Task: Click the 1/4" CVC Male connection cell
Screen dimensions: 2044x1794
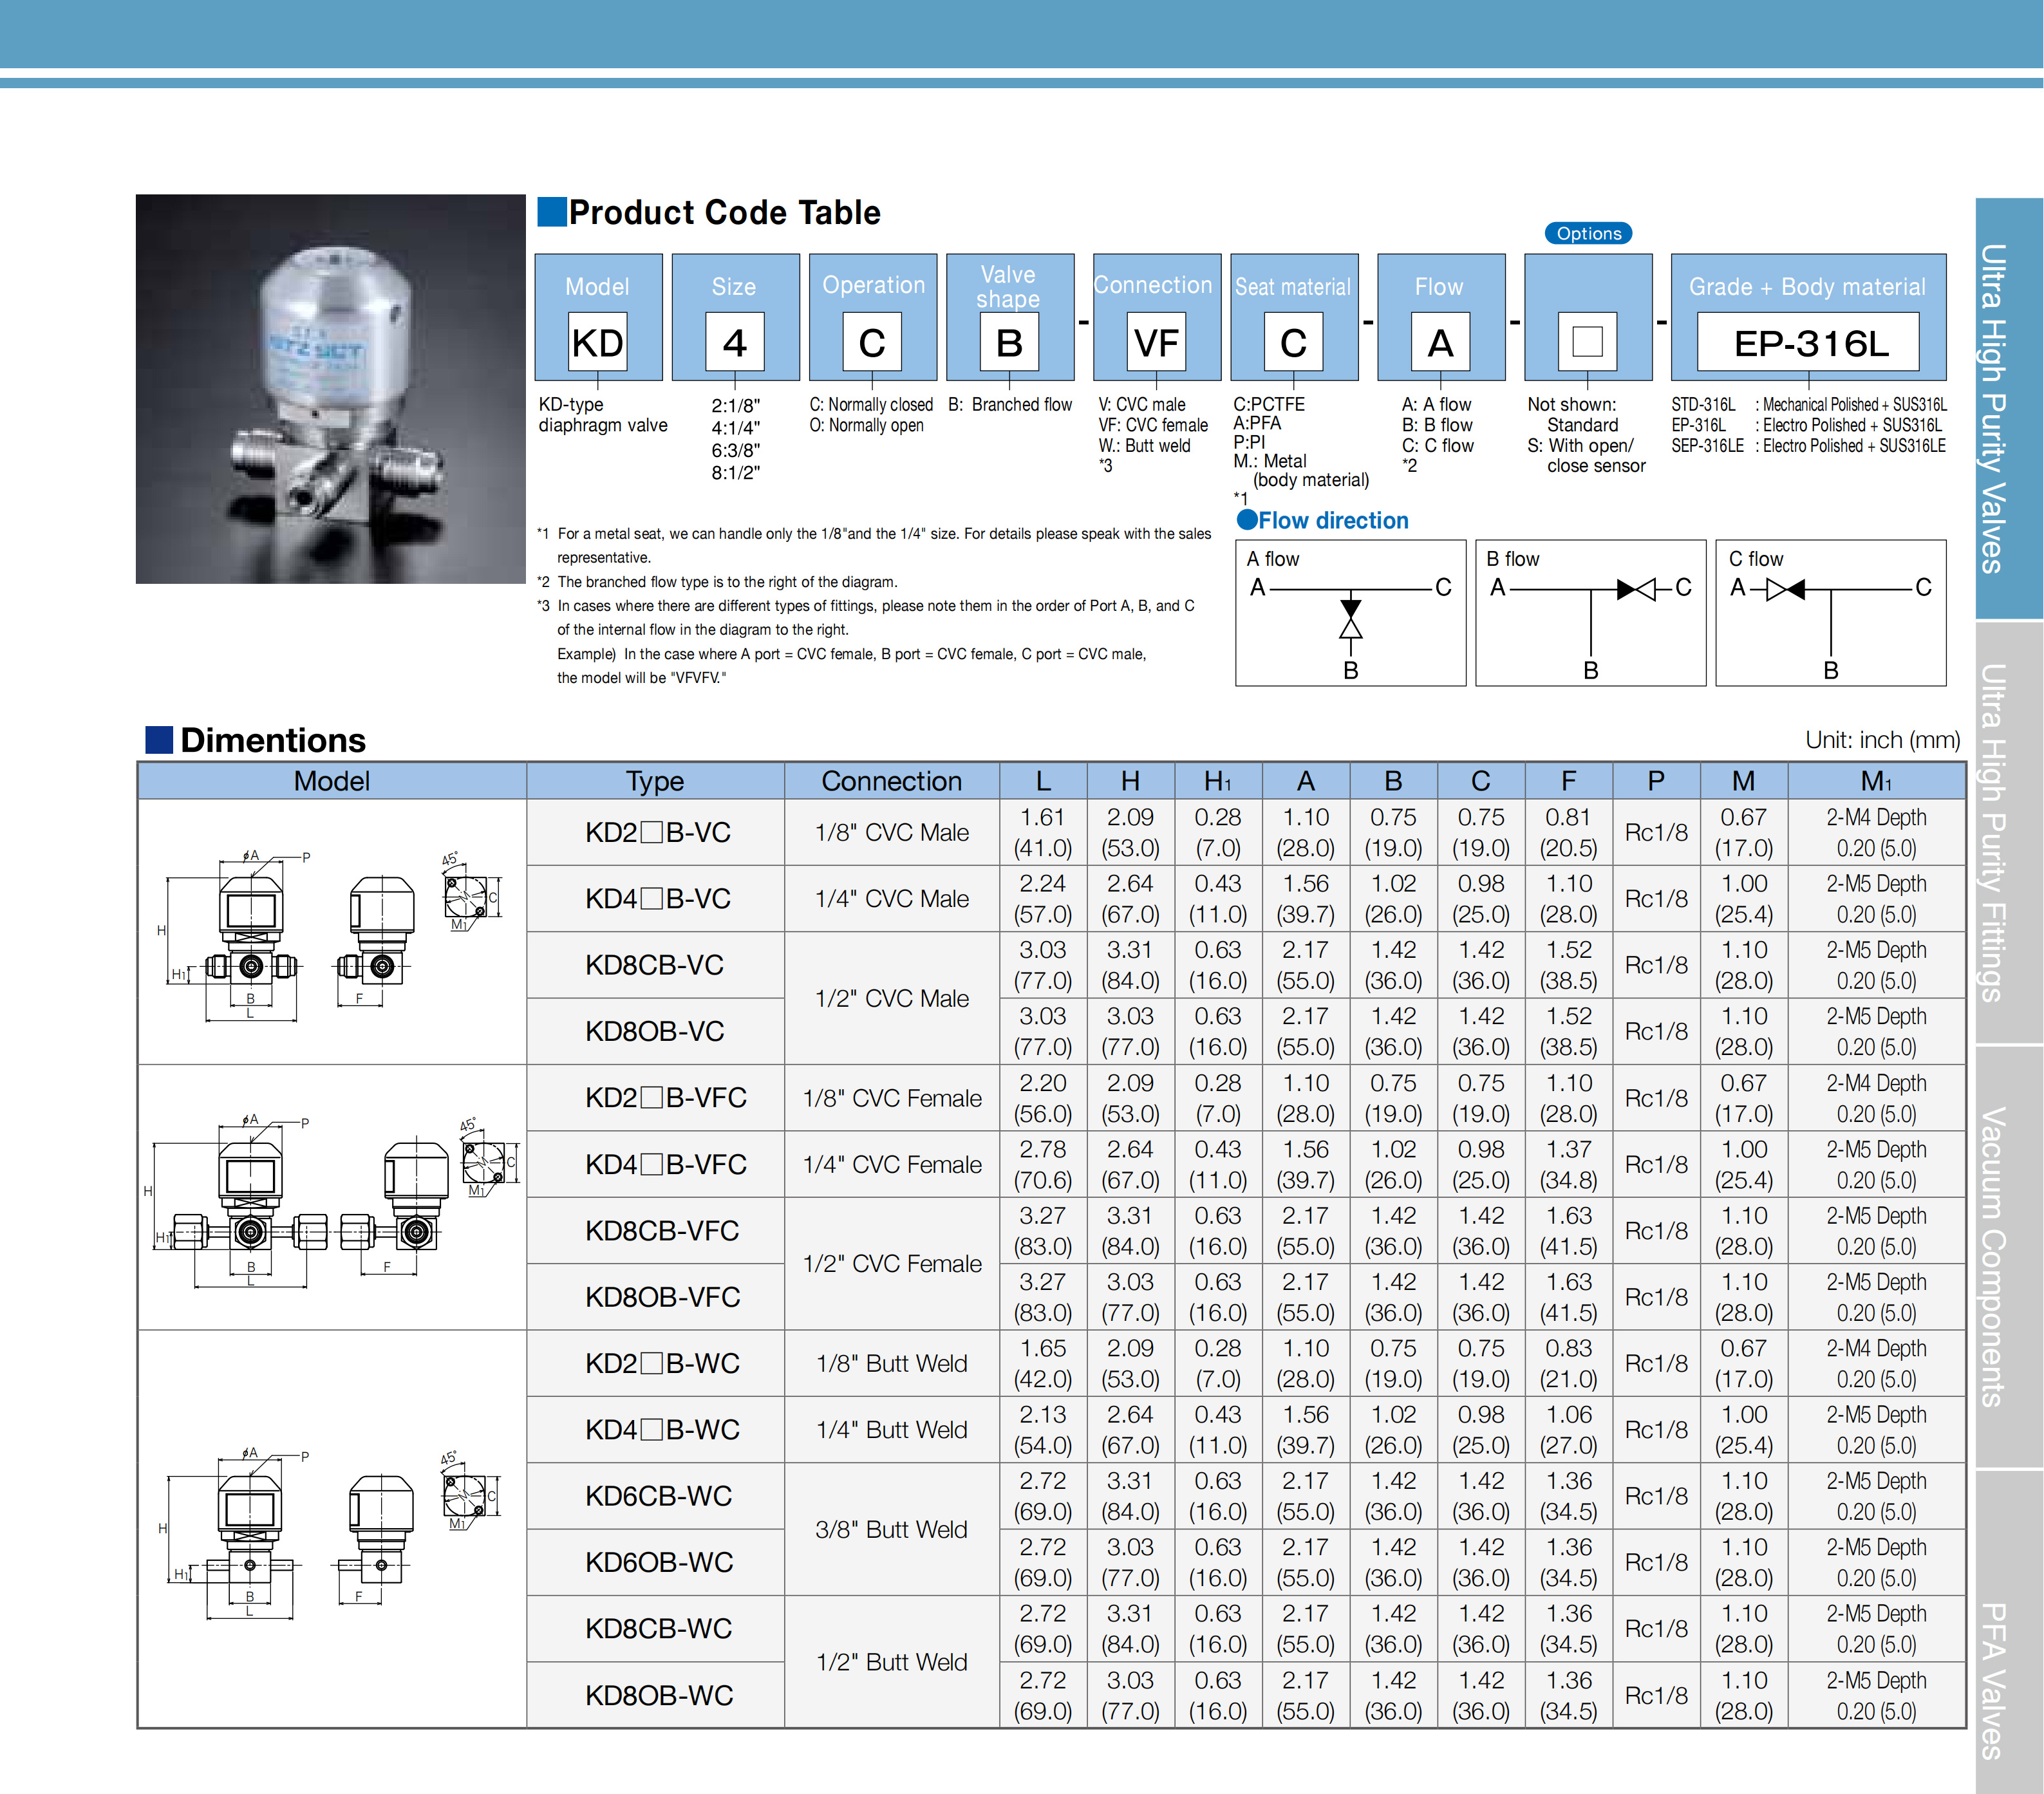Action: pyautogui.click(x=891, y=898)
